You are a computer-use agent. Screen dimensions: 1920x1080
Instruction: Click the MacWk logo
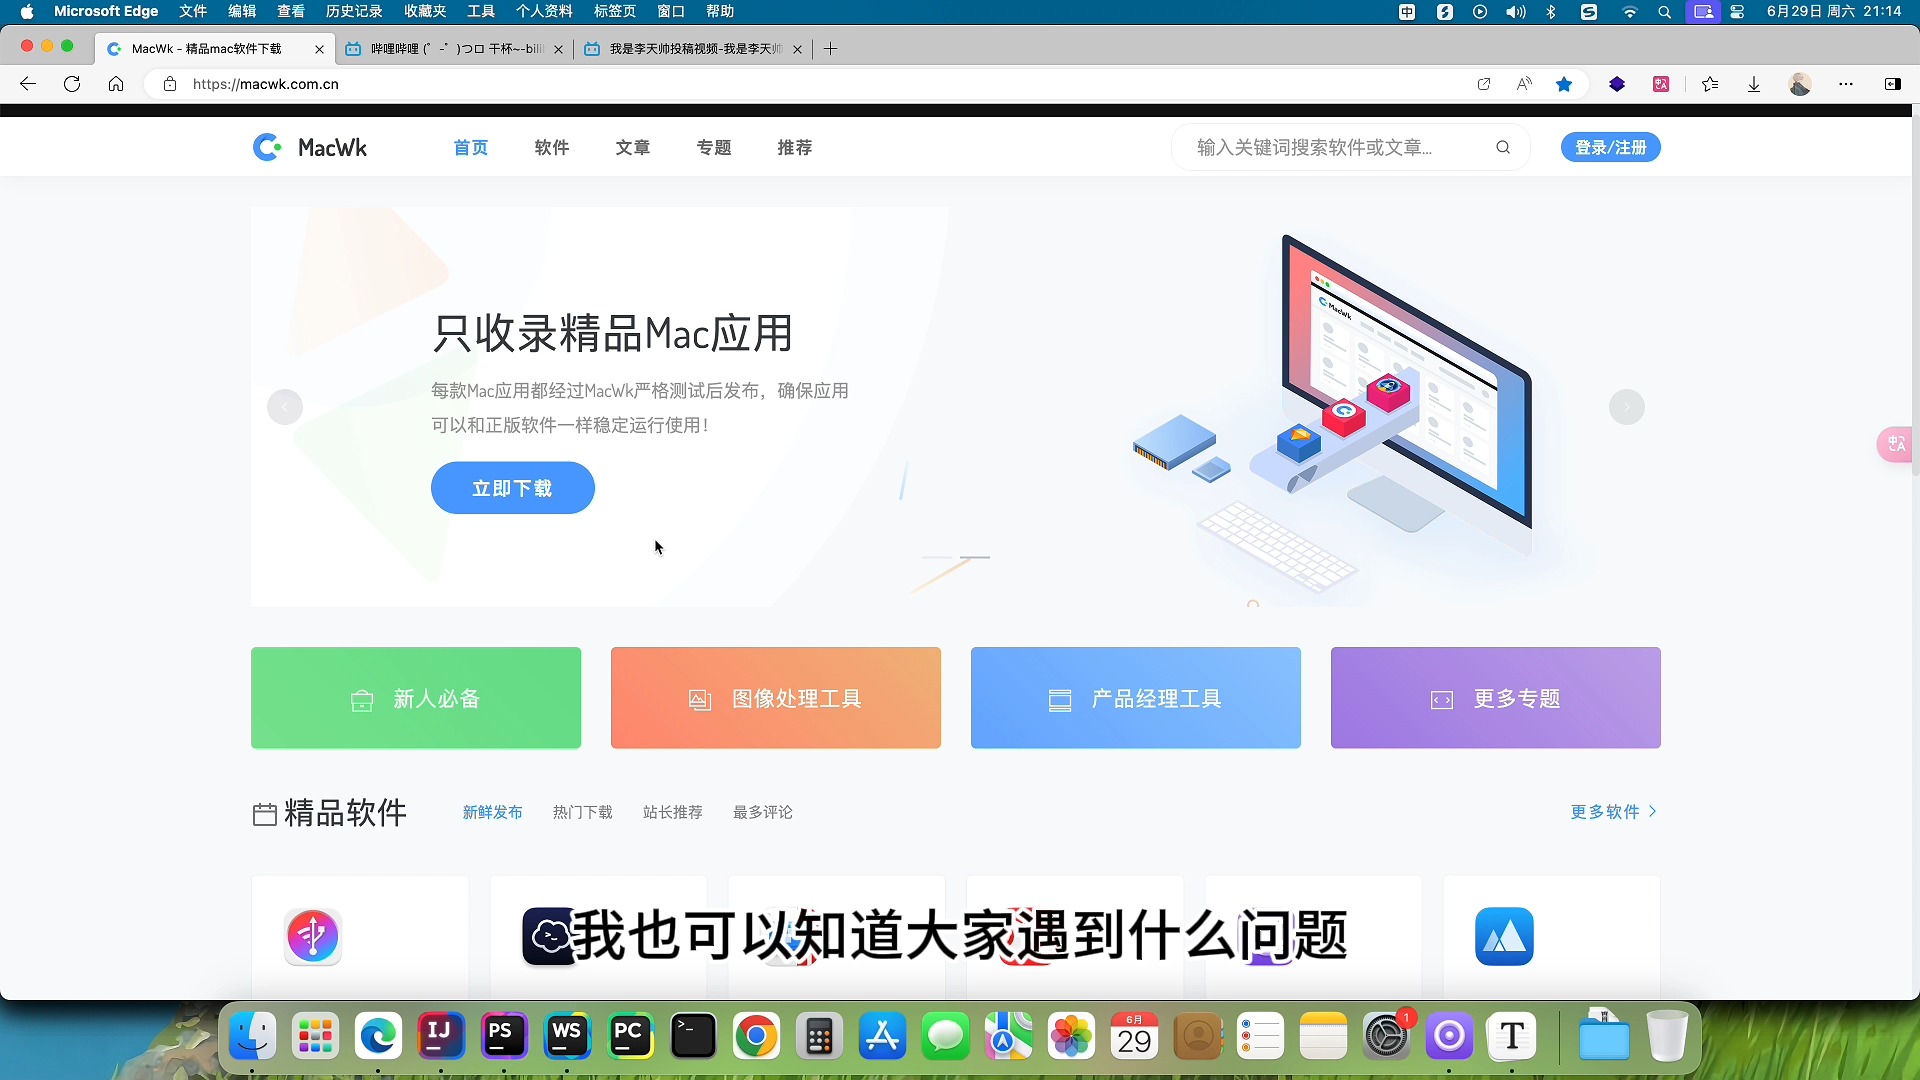pos(310,147)
